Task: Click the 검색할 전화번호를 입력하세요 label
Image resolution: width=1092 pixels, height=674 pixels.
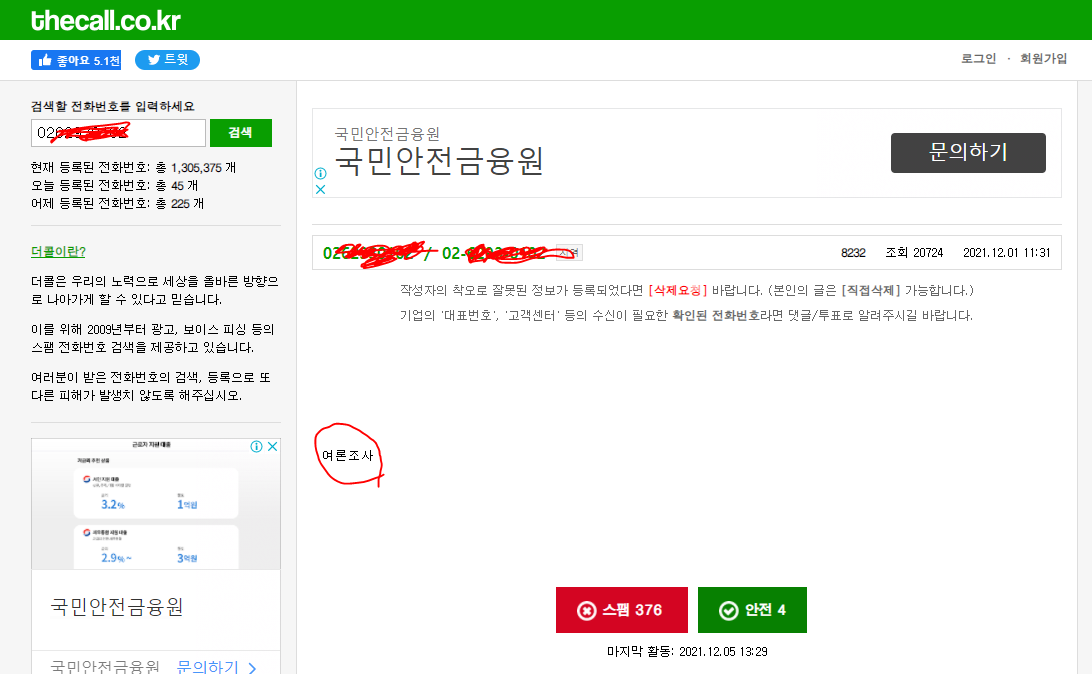Action: (113, 107)
